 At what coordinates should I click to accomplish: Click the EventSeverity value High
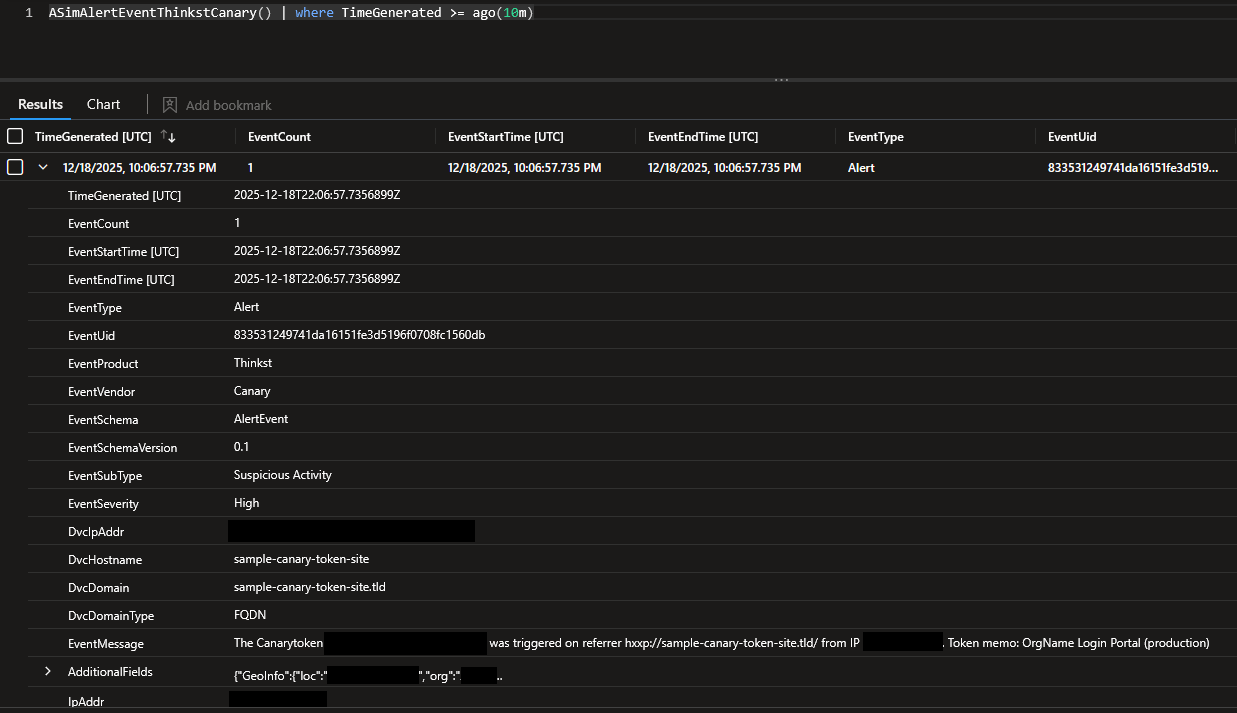pos(246,503)
